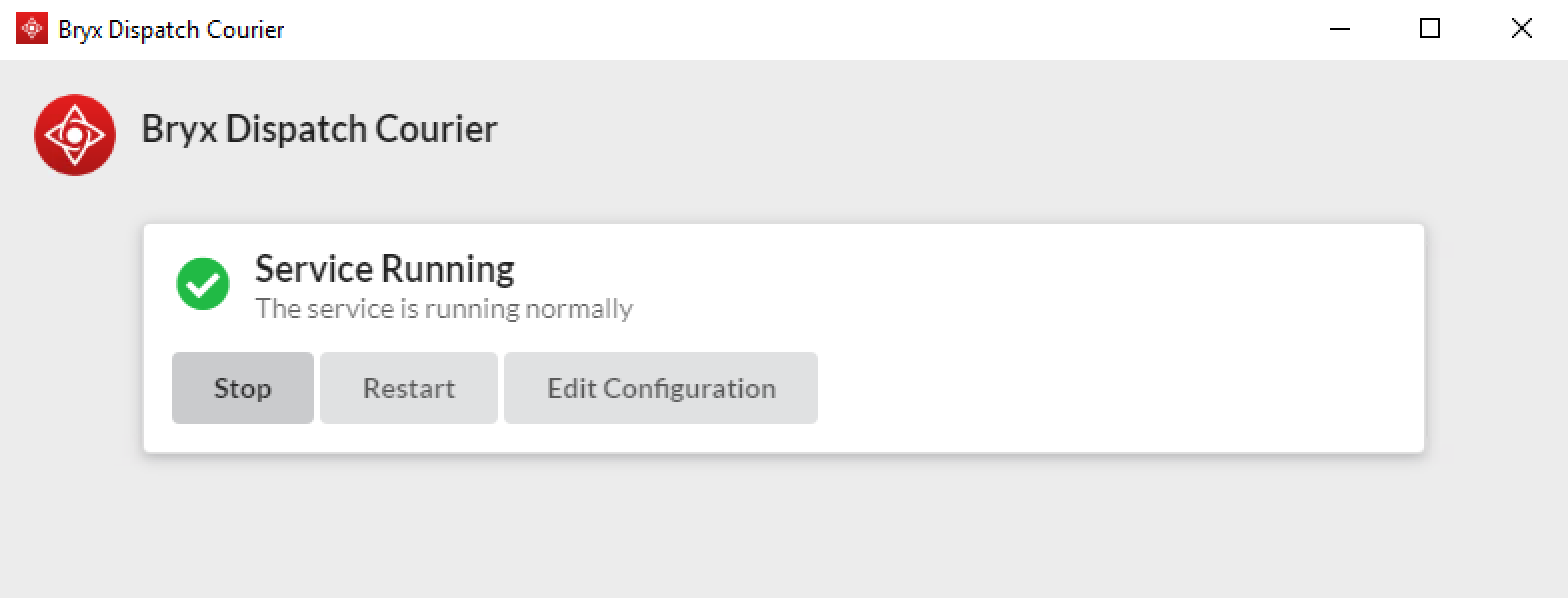The height and width of the screenshot is (598, 1568).
Task: Click the "Service Running" heading
Action: (385, 268)
